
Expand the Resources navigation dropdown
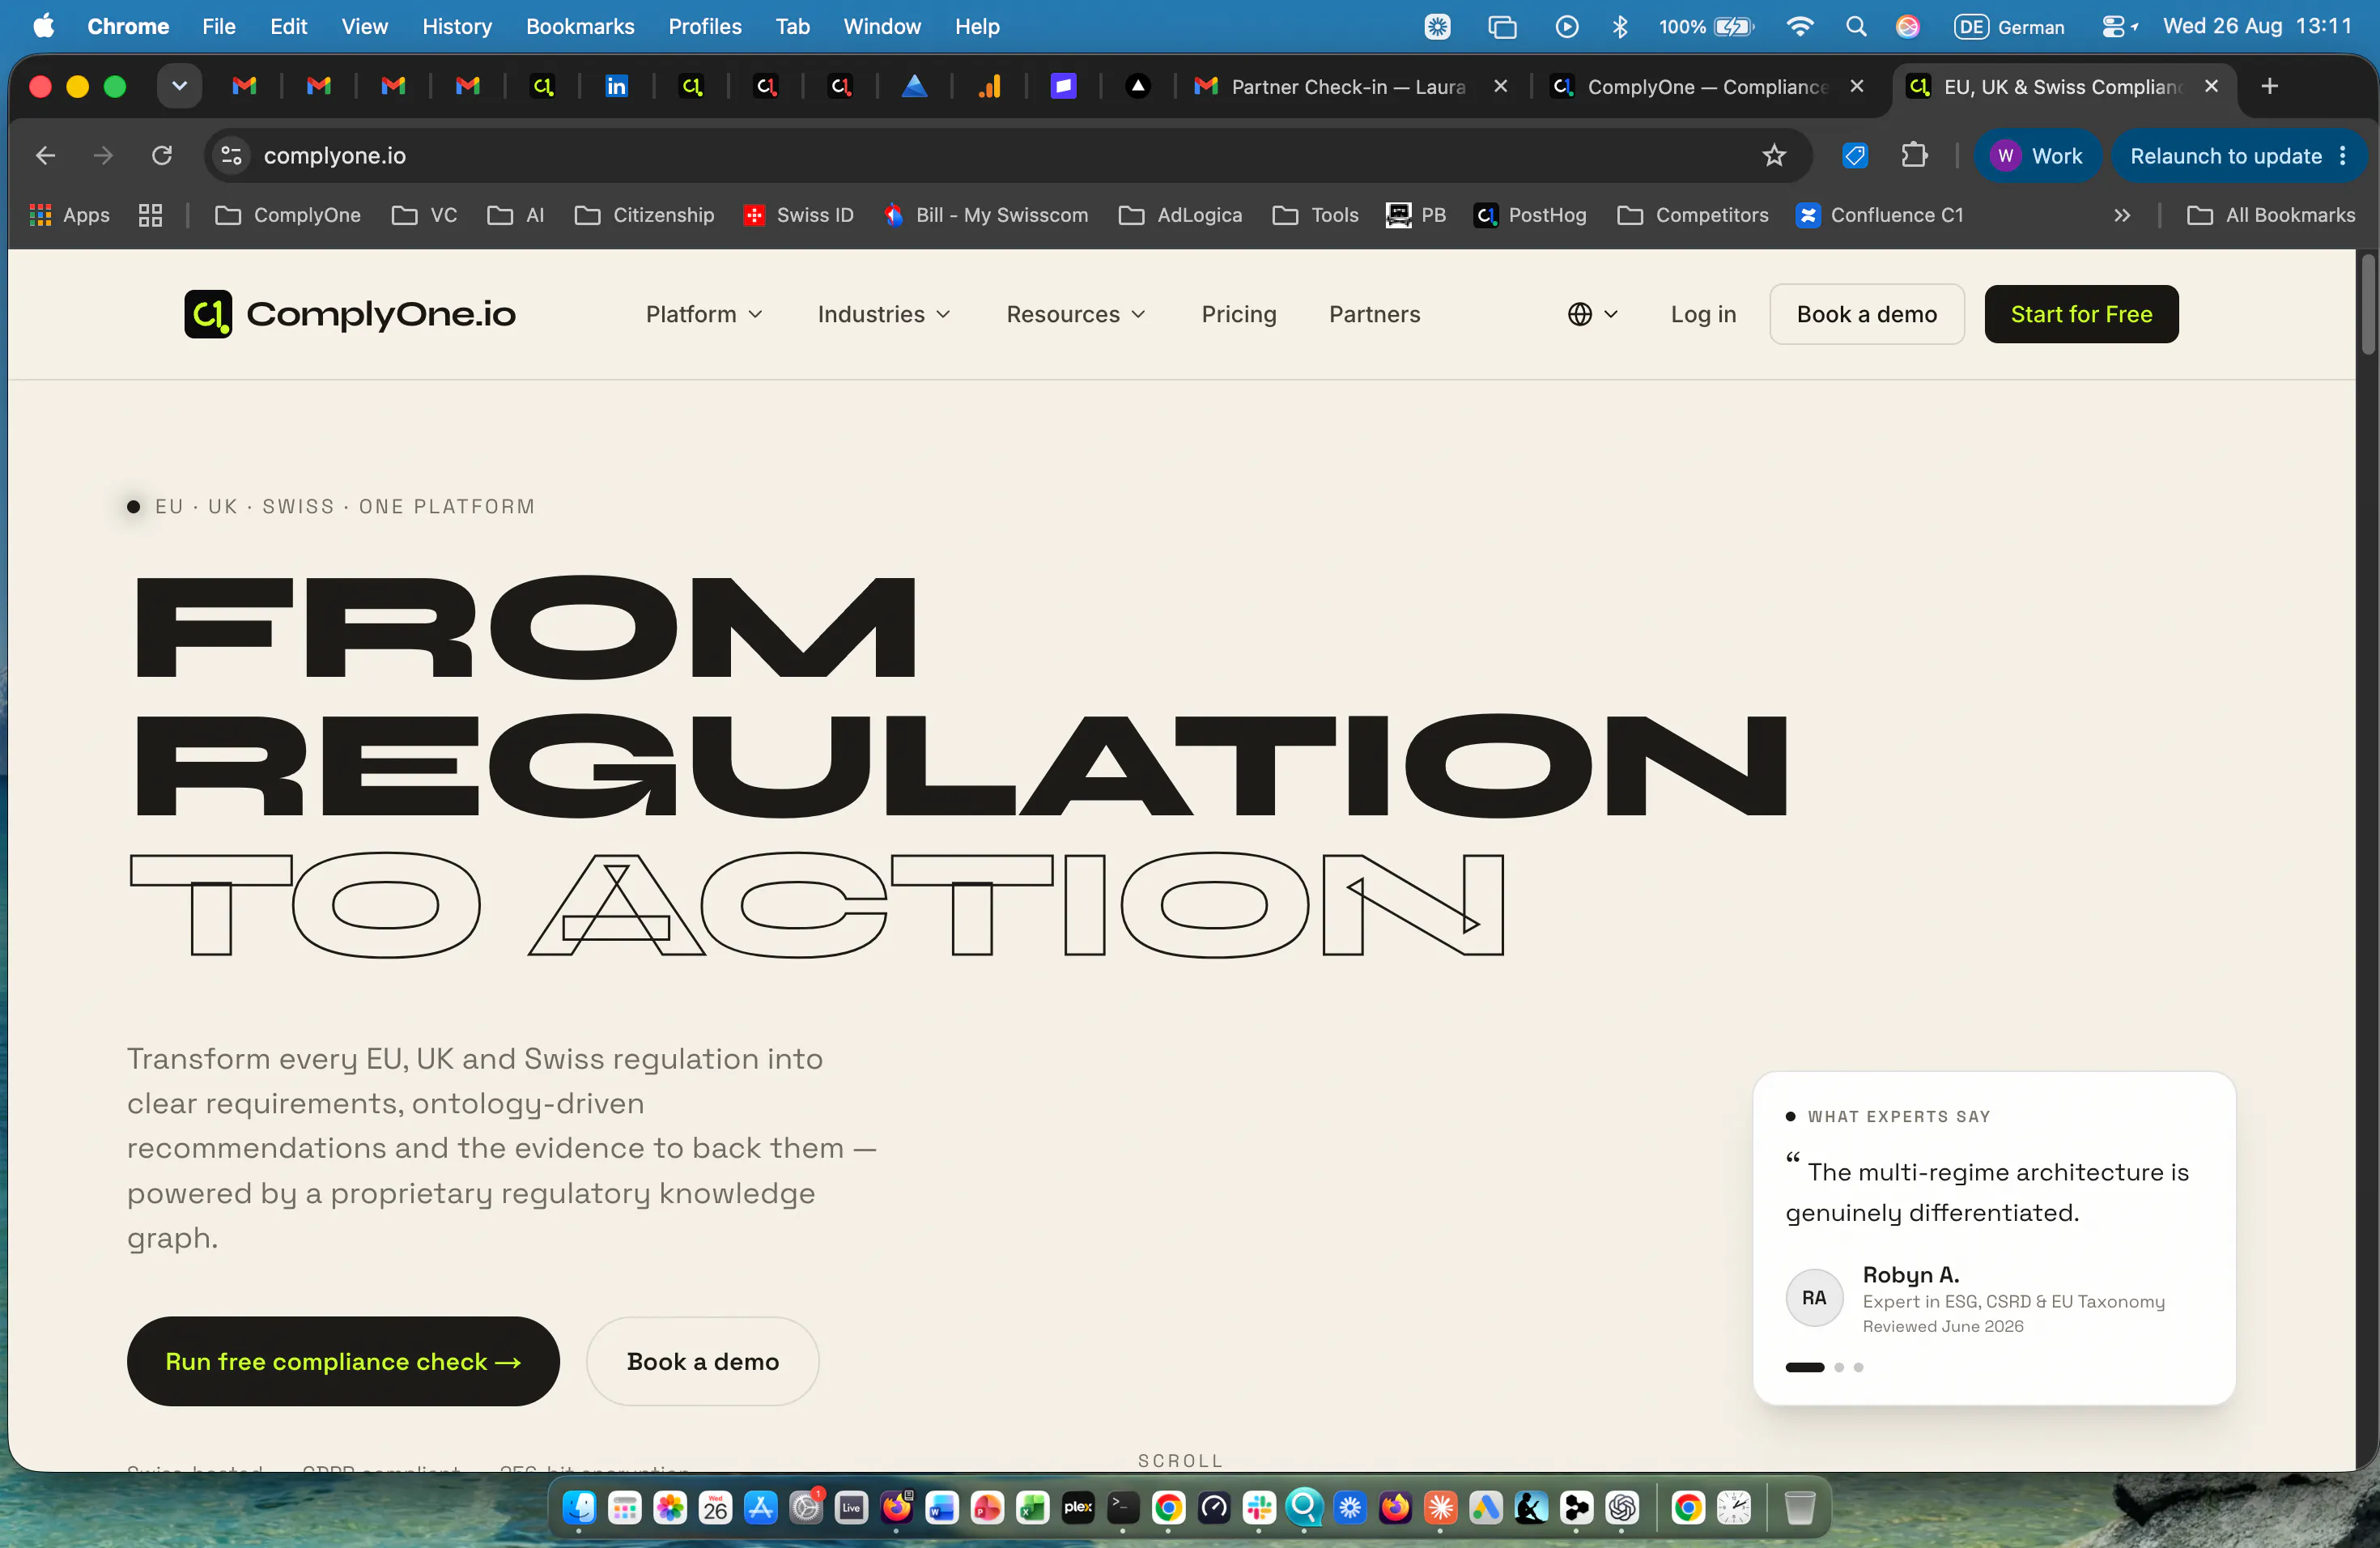click(1075, 314)
